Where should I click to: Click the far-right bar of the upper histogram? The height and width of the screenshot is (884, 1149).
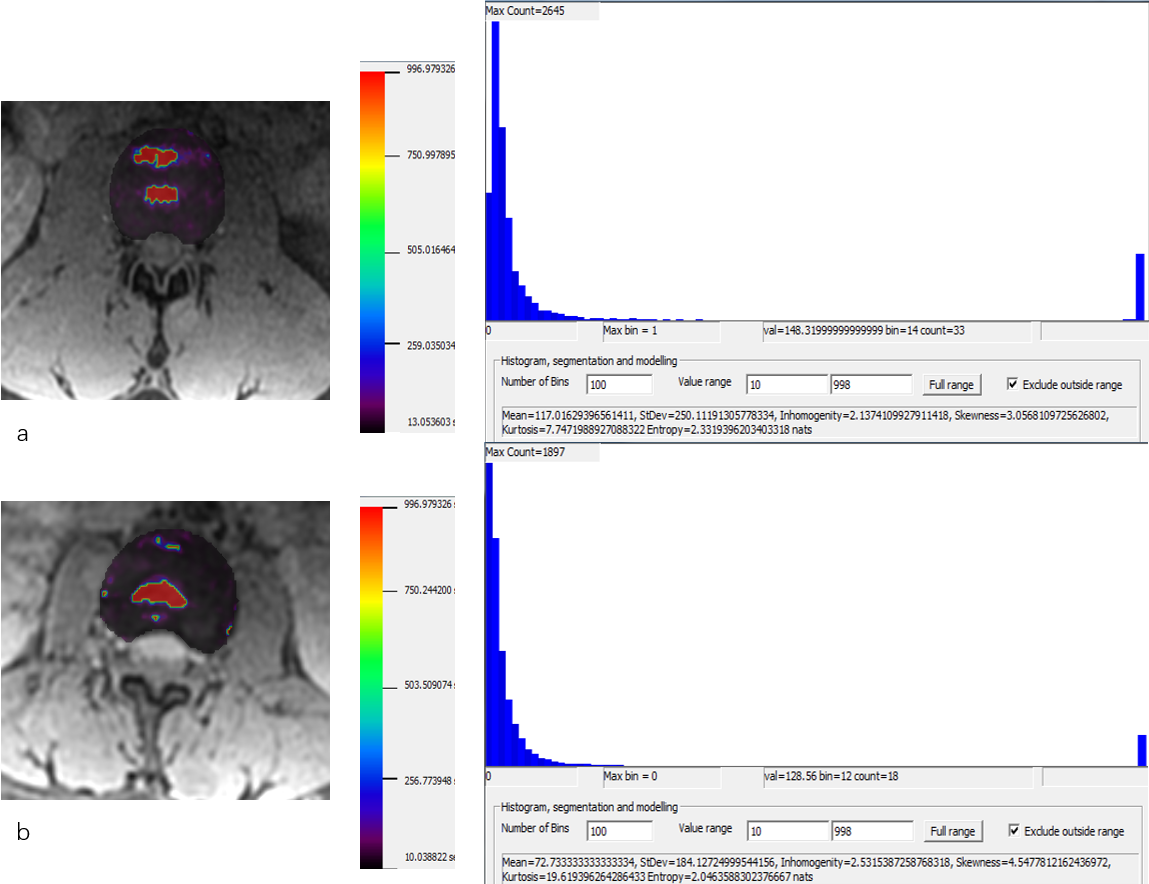(x=1140, y=288)
